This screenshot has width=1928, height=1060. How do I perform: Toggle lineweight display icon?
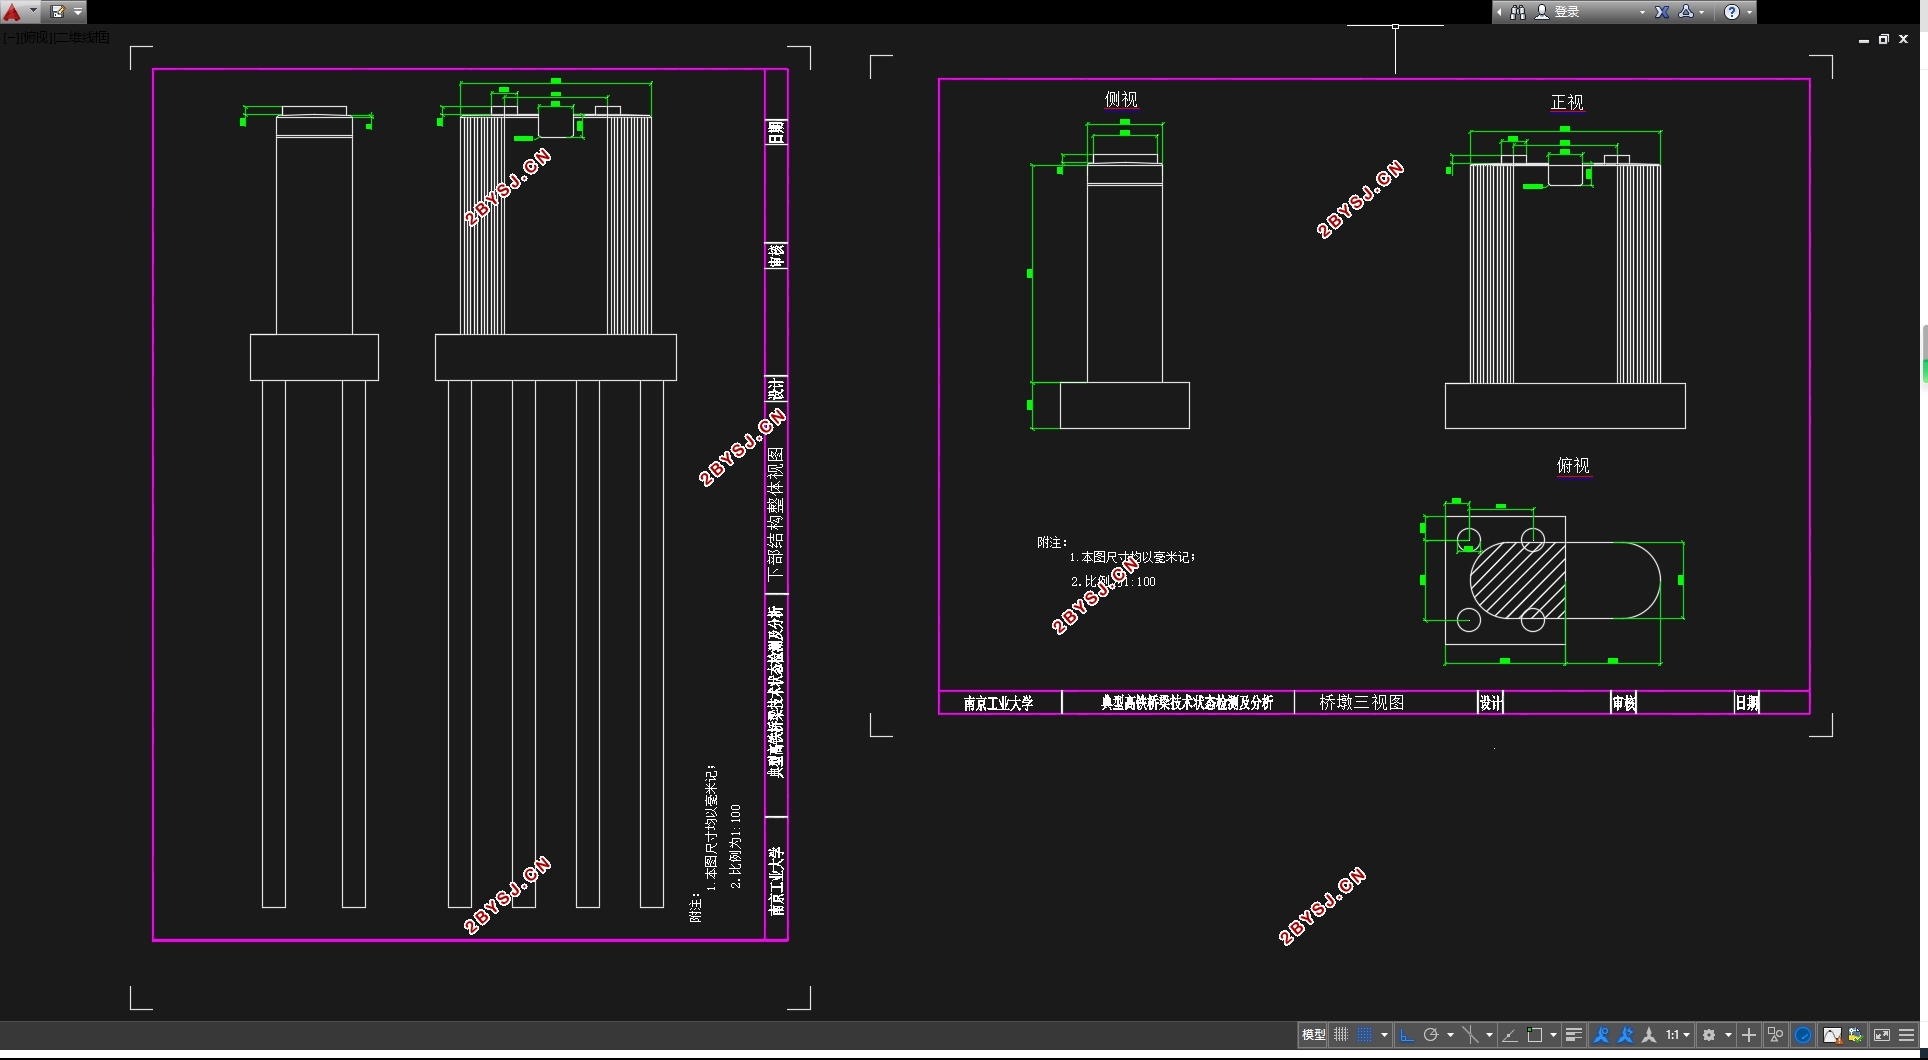point(1574,1035)
